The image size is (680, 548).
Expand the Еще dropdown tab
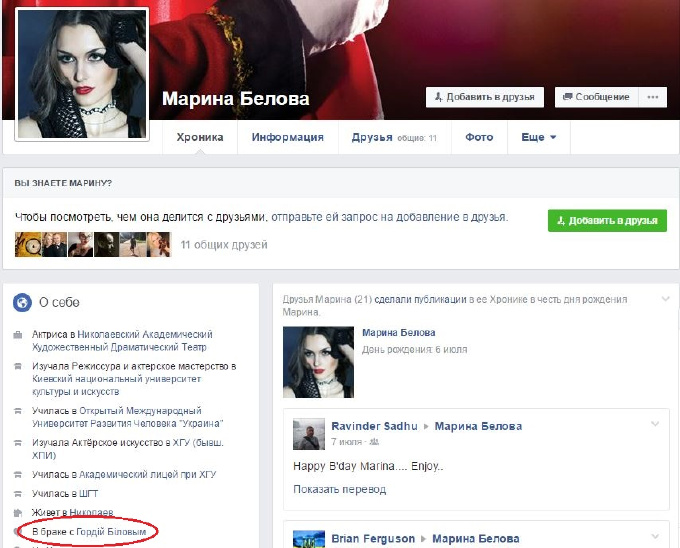[x=538, y=137]
